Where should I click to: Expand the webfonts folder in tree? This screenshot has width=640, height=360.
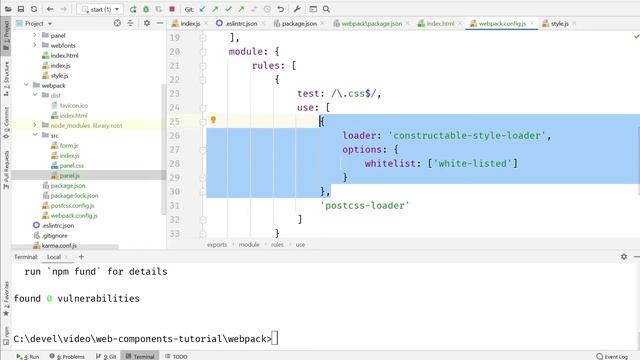(x=35, y=45)
